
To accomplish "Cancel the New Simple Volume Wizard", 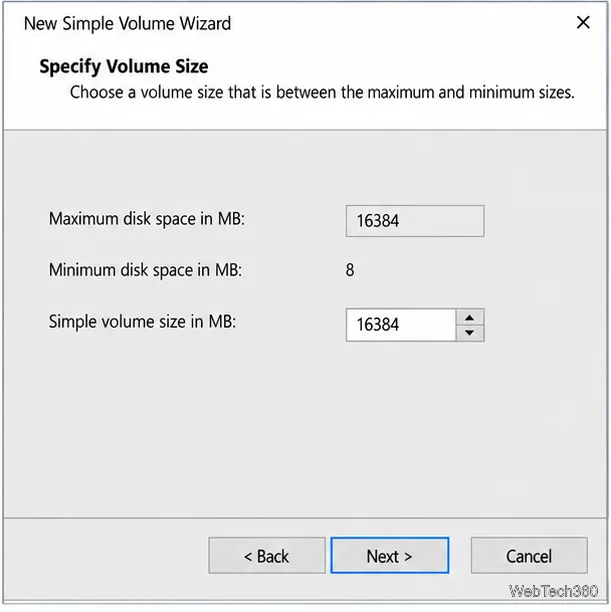I will tap(529, 555).
